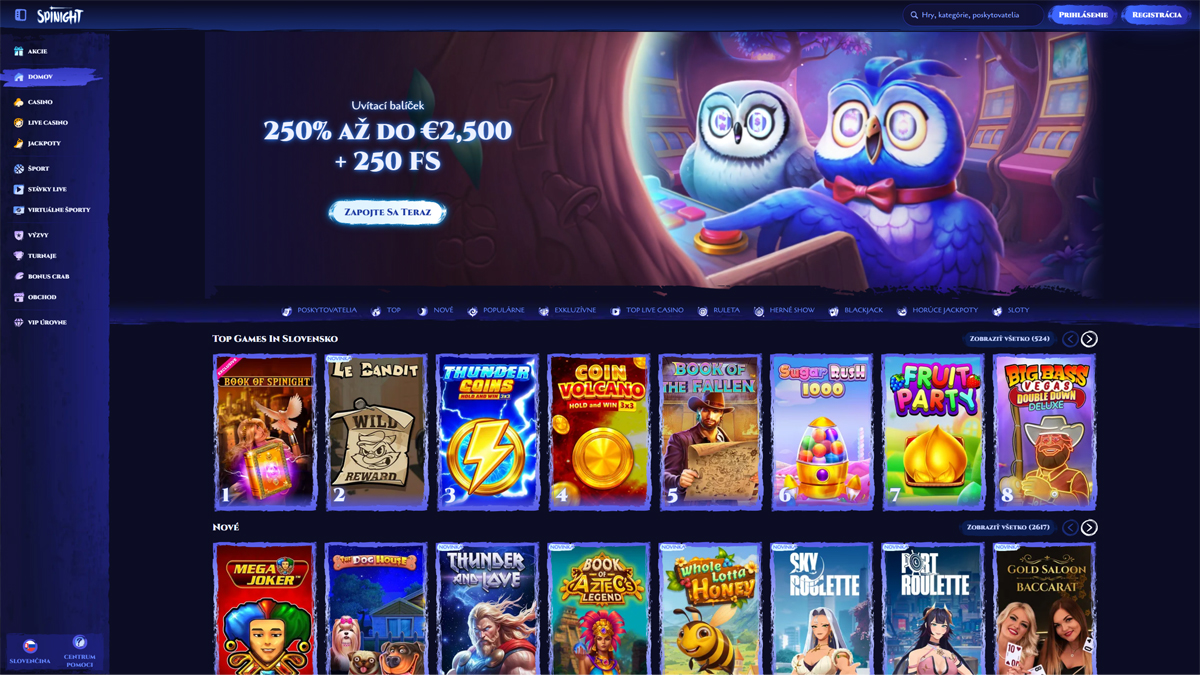Collapse the sidebar with the panel icon
1200x675 pixels.
(x=20, y=15)
